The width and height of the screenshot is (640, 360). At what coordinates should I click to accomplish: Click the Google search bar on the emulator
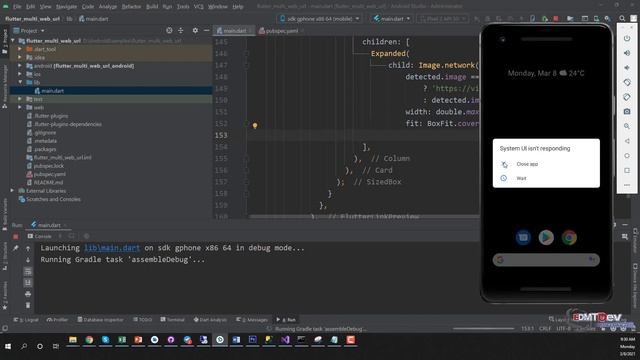[x=546, y=260]
